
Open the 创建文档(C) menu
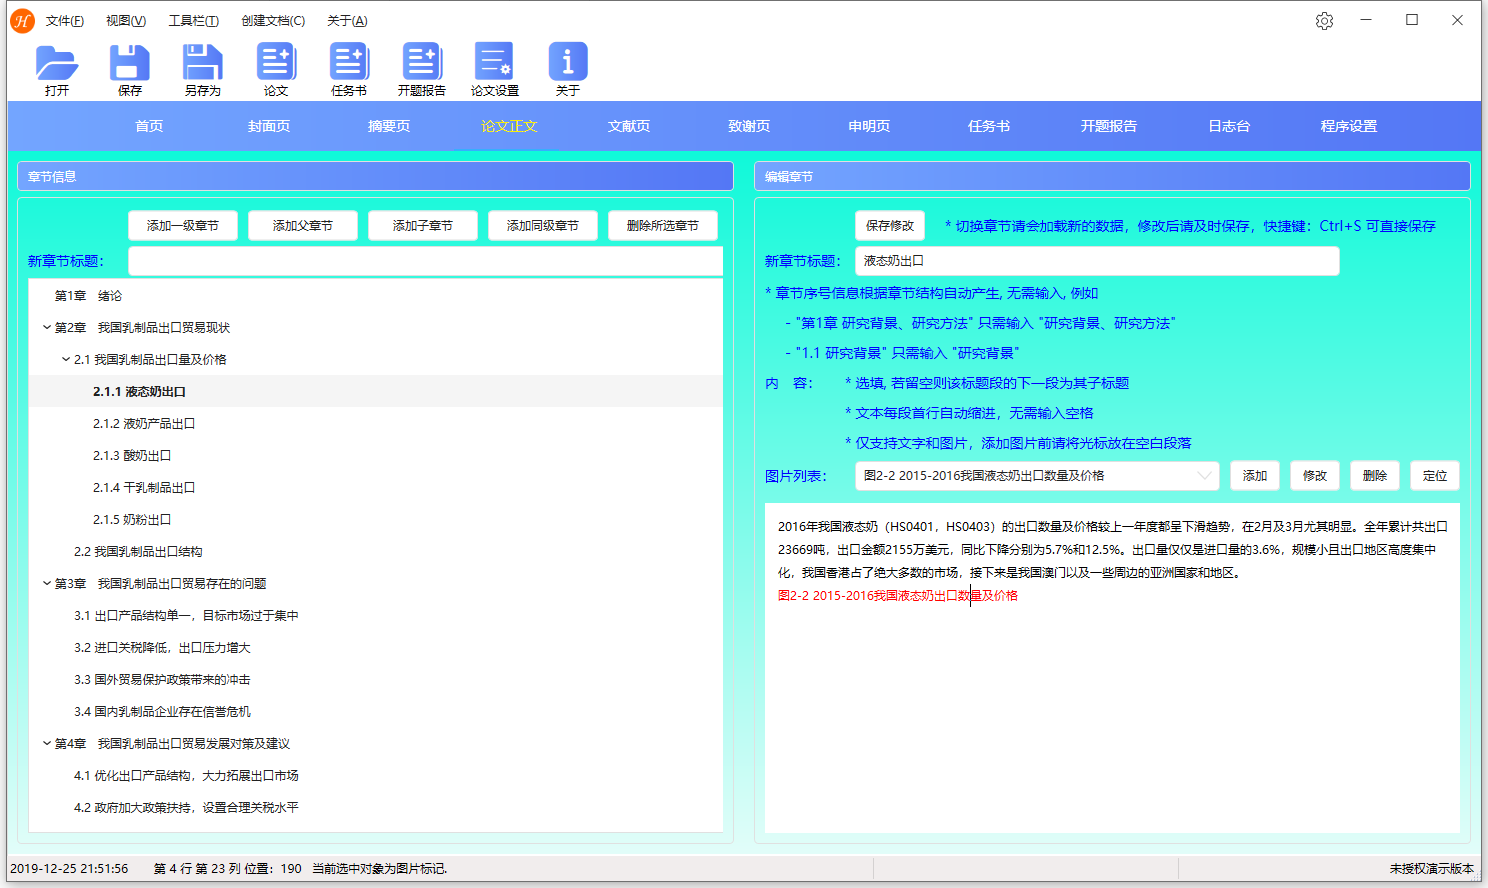pyautogui.click(x=273, y=21)
